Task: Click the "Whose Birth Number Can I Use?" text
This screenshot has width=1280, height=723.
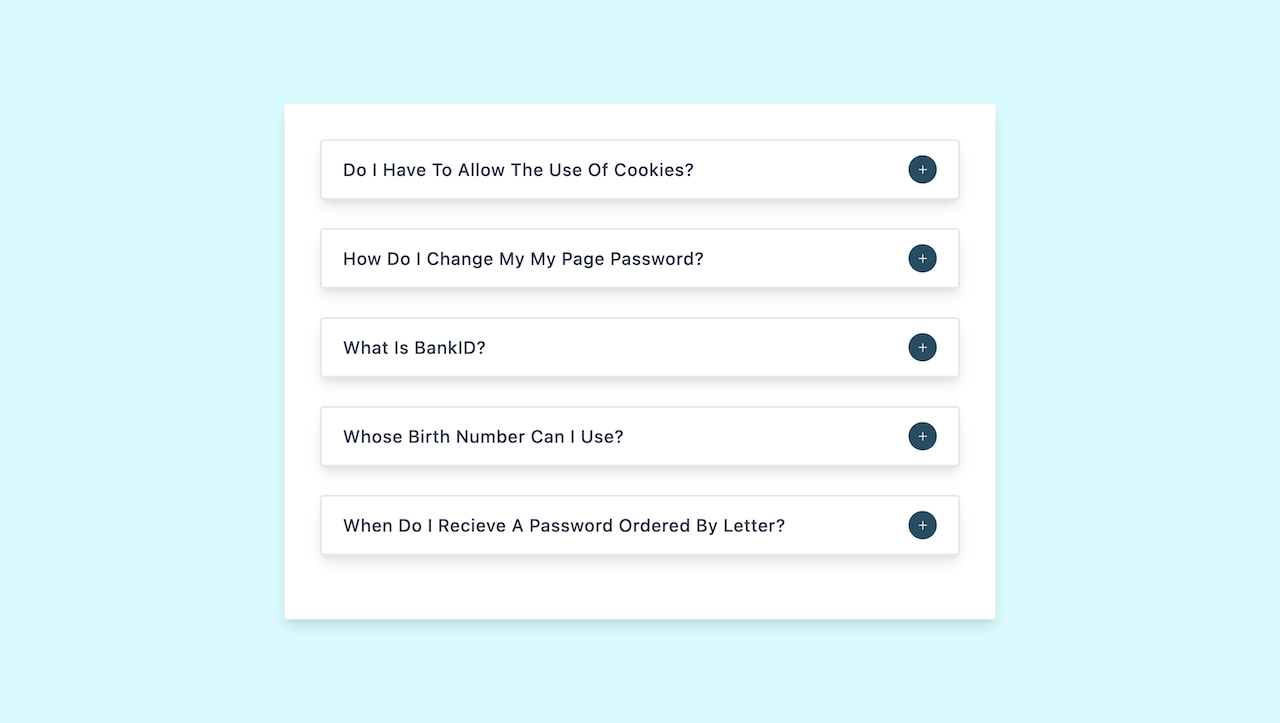Action: point(483,436)
